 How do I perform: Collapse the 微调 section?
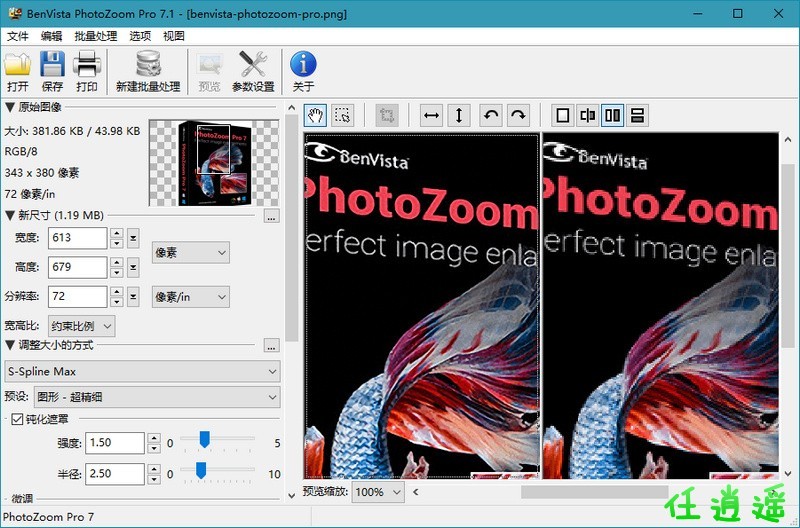click(6, 498)
